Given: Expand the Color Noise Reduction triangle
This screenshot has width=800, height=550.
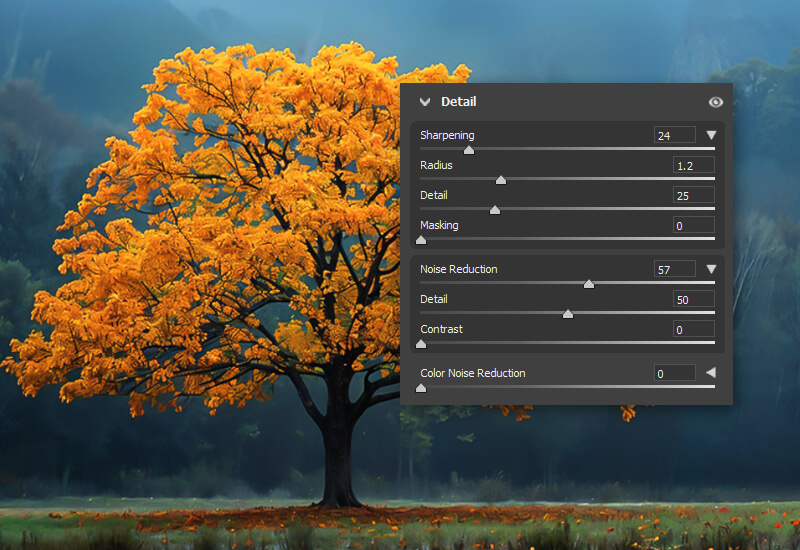Looking at the screenshot, I should (711, 373).
